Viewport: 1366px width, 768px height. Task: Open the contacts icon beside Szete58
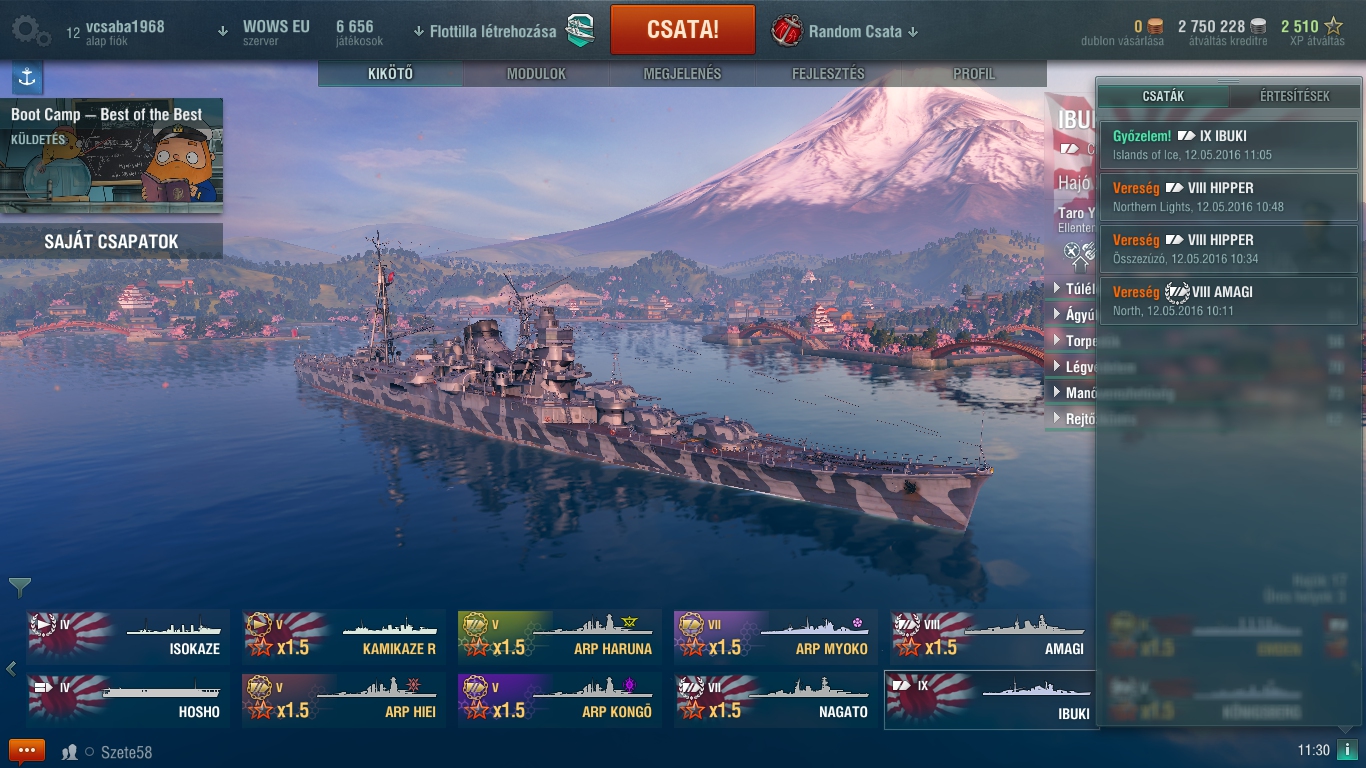pyautogui.click(x=70, y=752)
